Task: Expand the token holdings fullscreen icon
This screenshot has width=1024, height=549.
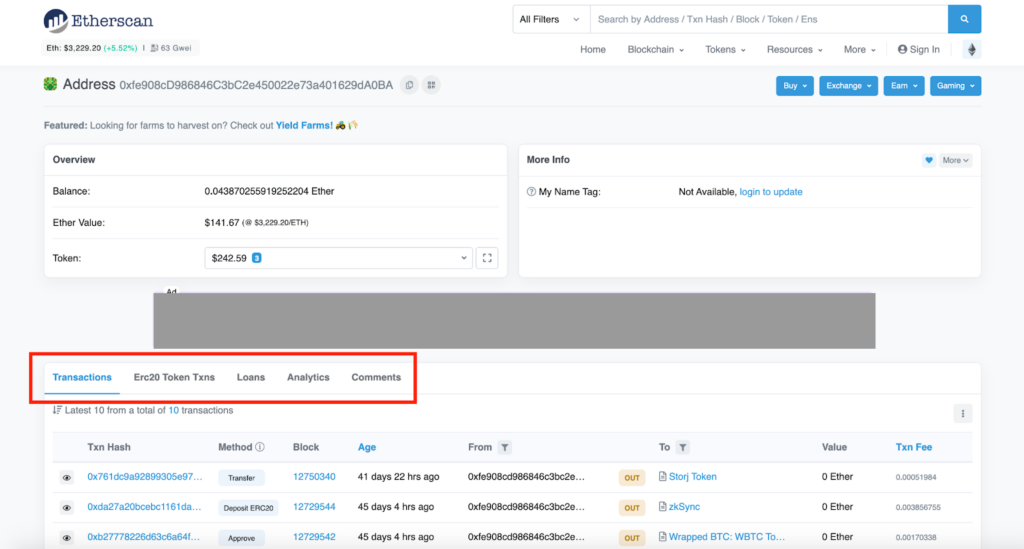Action: [x=487, y=258]
